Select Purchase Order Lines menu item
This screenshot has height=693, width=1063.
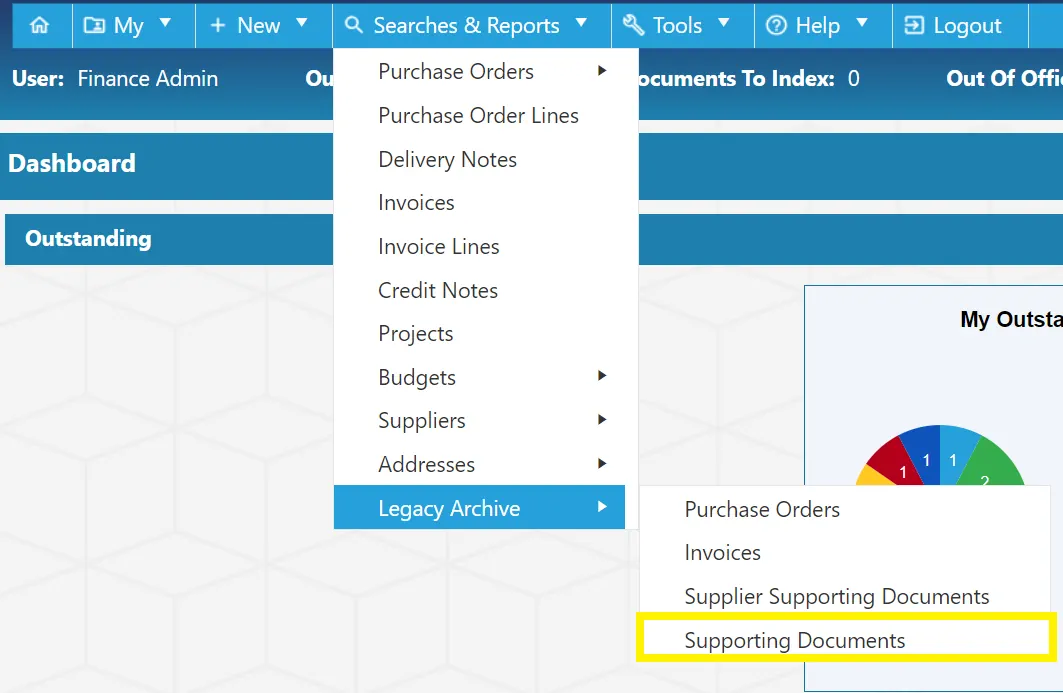tap(479, 115)
